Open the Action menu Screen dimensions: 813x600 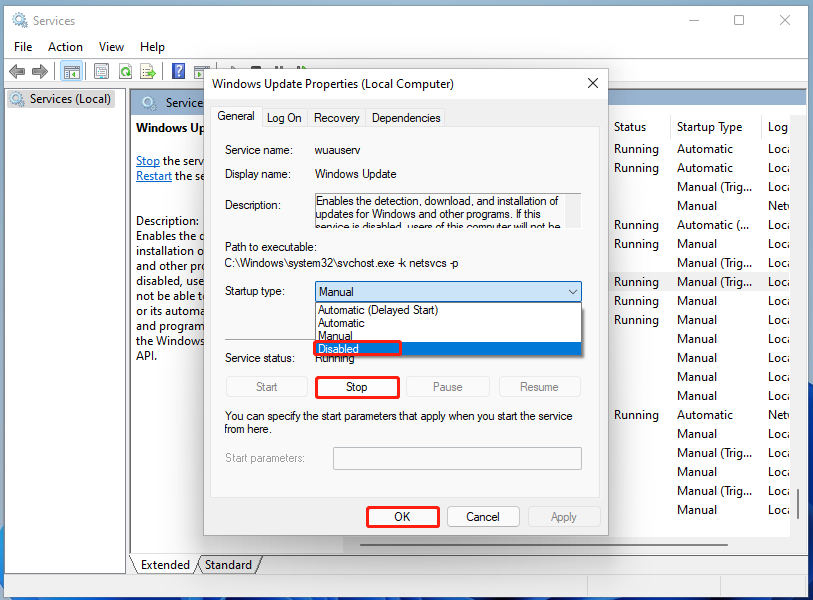[x=65, y=46]
